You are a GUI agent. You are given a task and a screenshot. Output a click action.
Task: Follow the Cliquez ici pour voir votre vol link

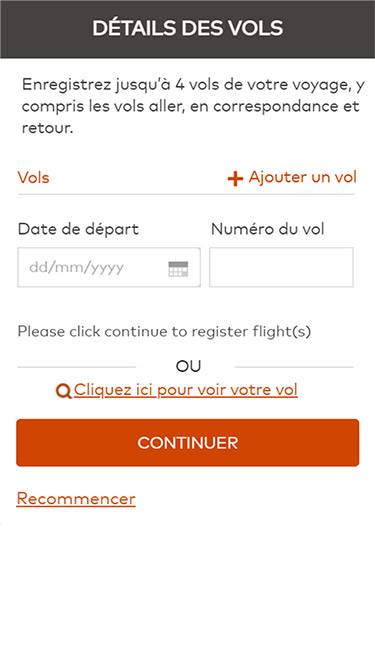(x=185, y=390)
